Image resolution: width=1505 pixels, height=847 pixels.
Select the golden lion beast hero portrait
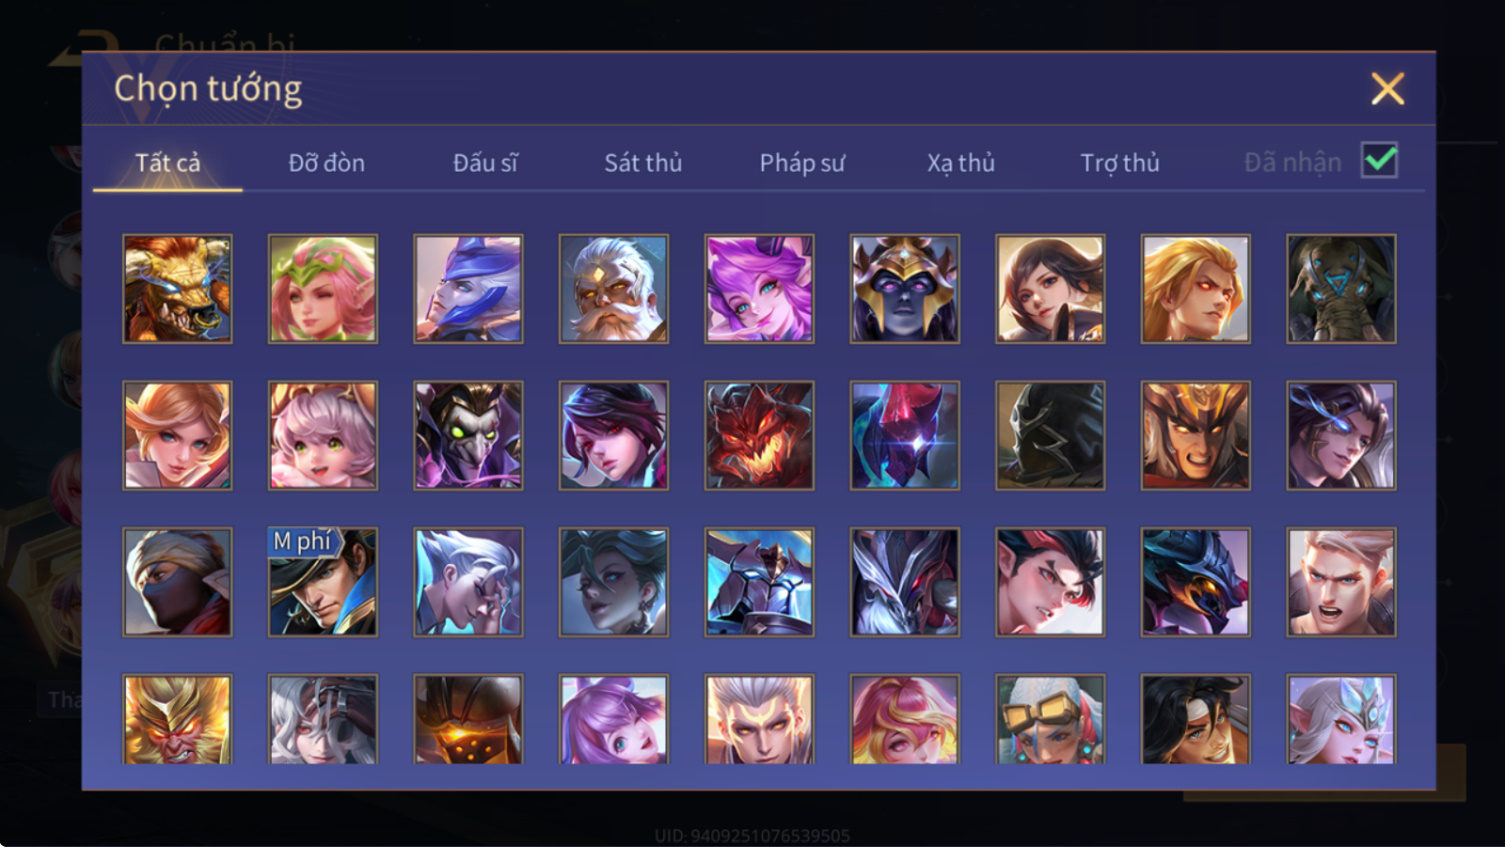pos(177,289)
